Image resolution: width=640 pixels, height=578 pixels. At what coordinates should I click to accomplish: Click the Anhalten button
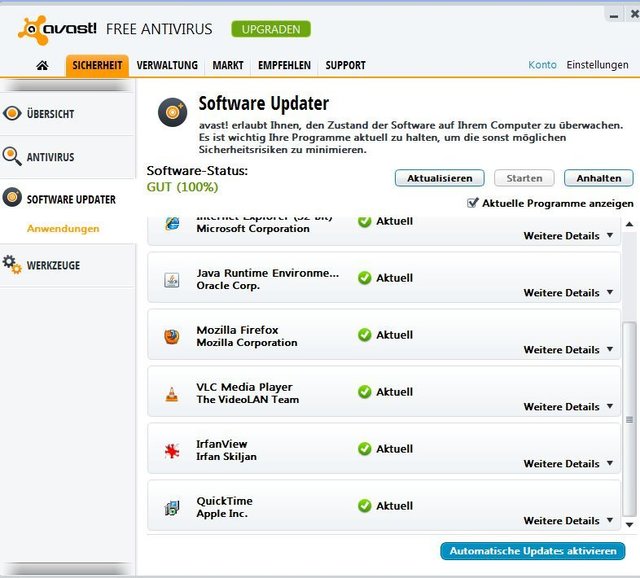pyautogui.click(x=599, y=178)
